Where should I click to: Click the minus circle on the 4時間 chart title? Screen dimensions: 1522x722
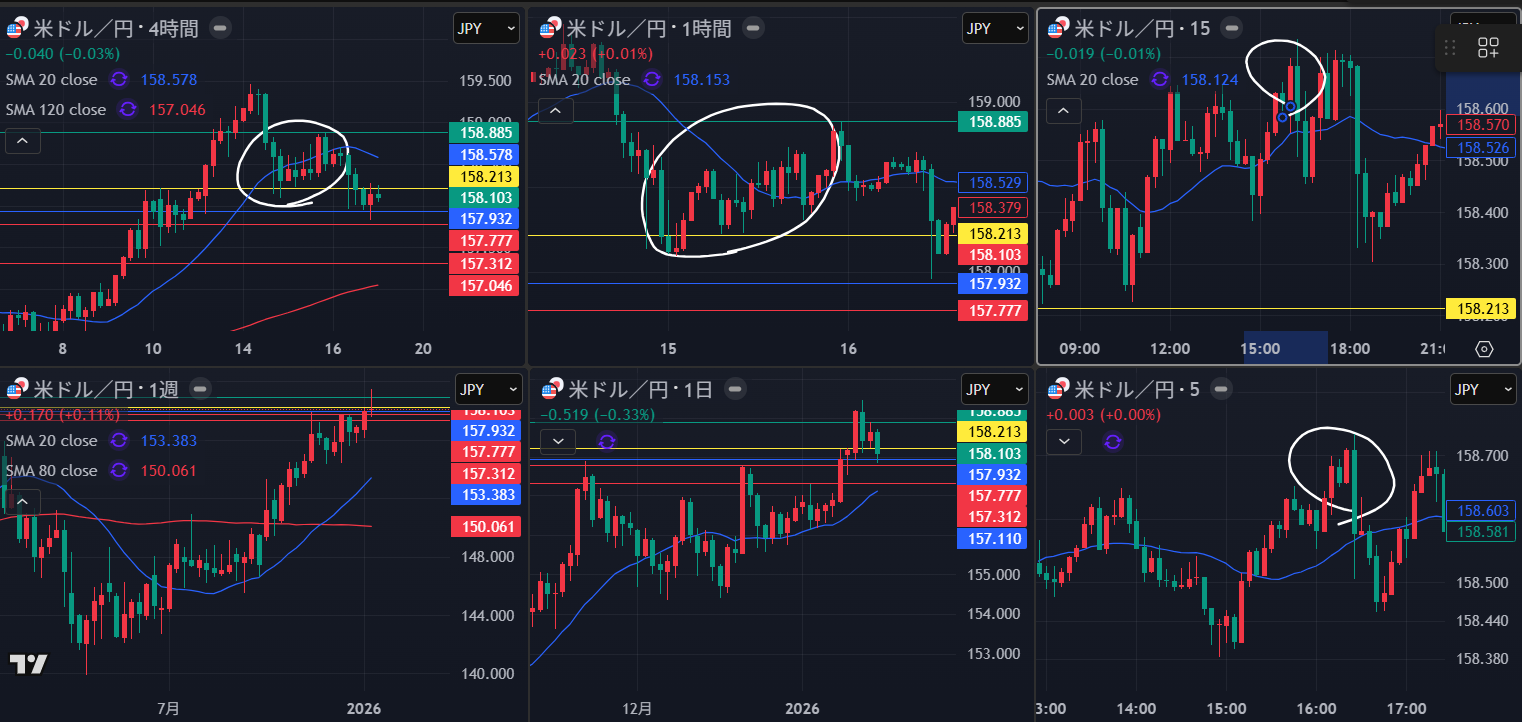click(x=221, y=28)
